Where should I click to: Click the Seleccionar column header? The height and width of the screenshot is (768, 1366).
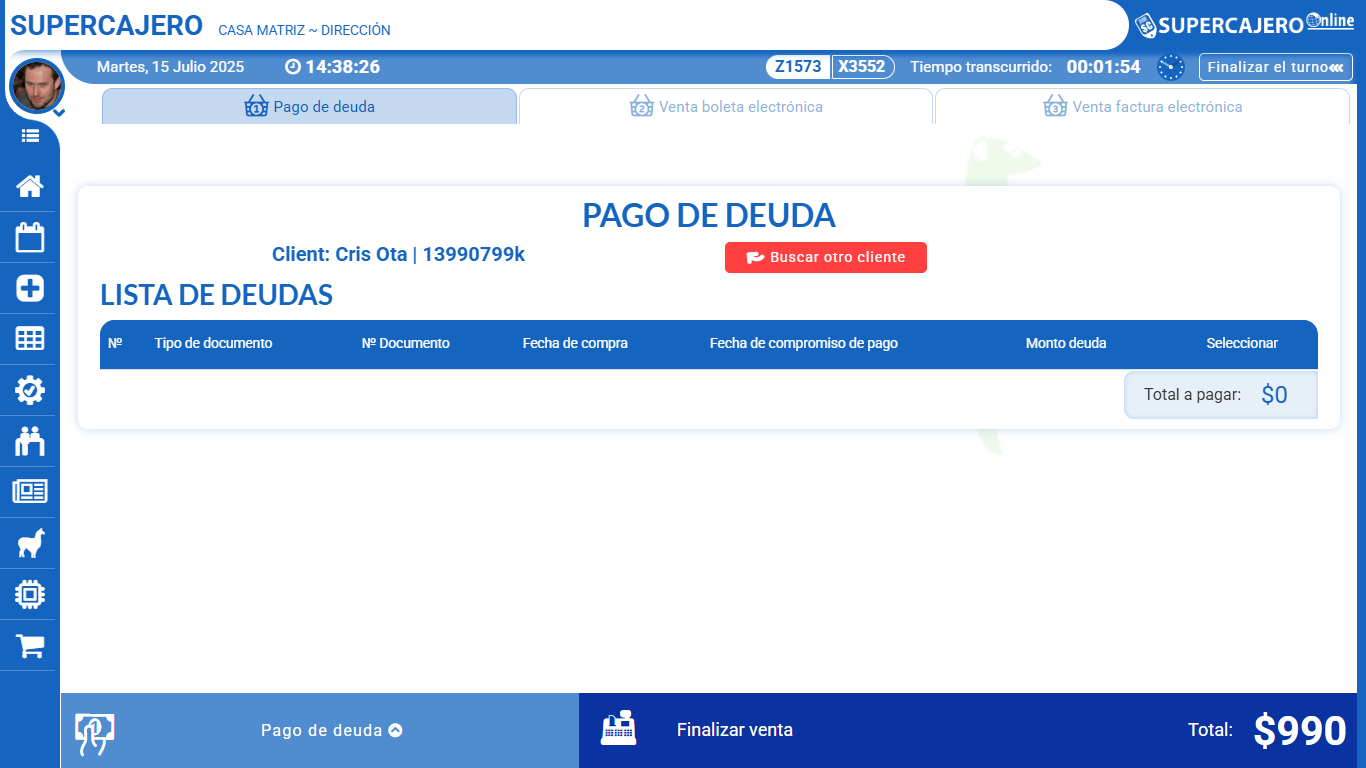pos(1242,343)
